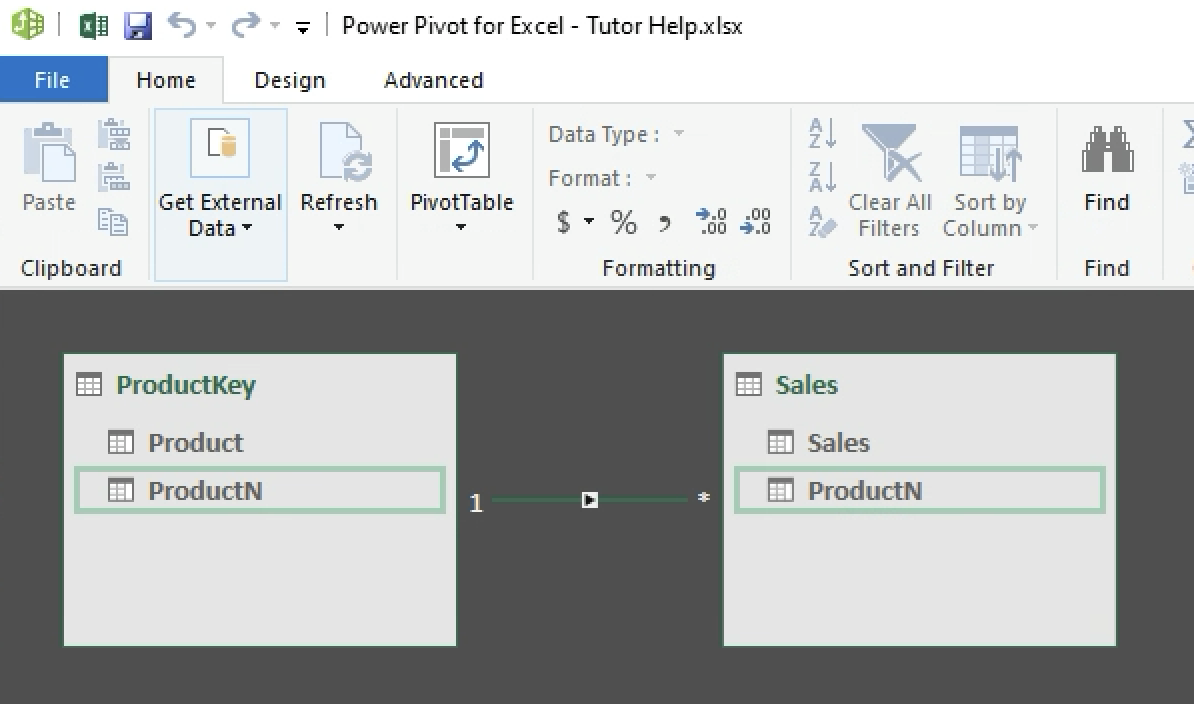
Task: Switch to the Design tab
Action: click(x=290, y=80)
